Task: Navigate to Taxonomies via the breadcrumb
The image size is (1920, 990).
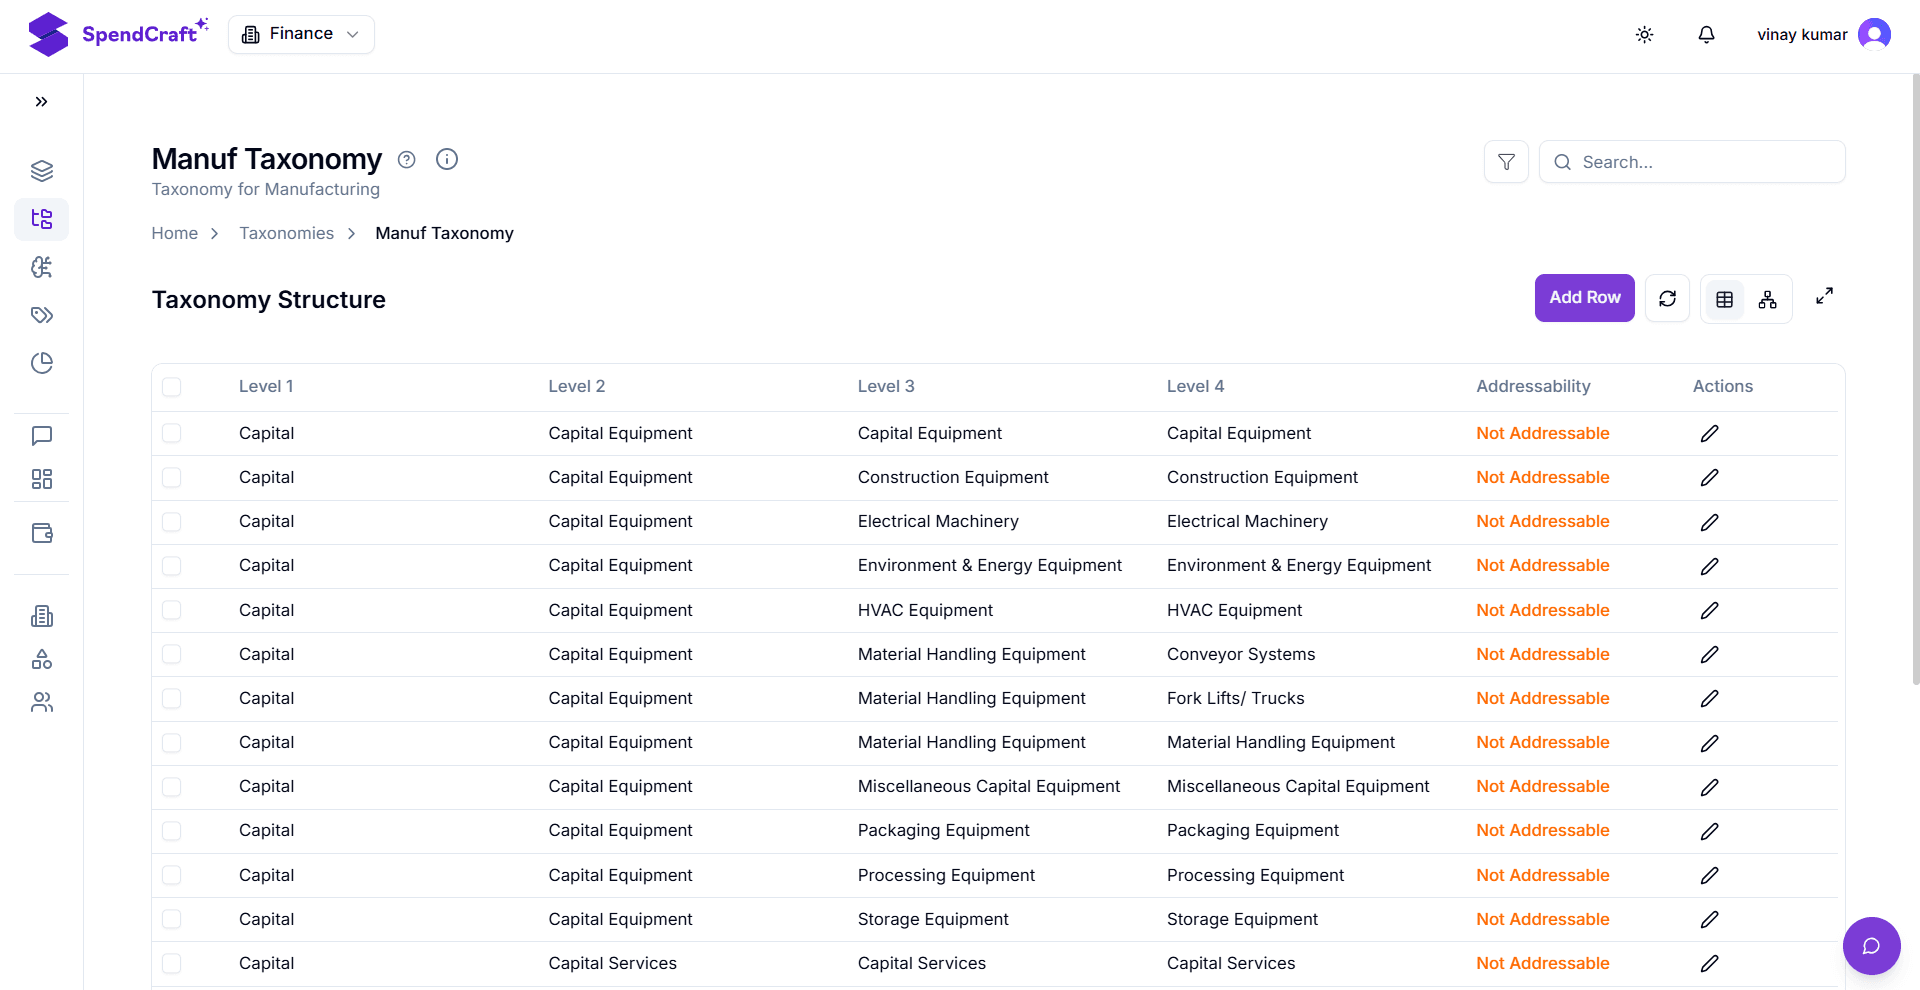Action: point(287,233)
